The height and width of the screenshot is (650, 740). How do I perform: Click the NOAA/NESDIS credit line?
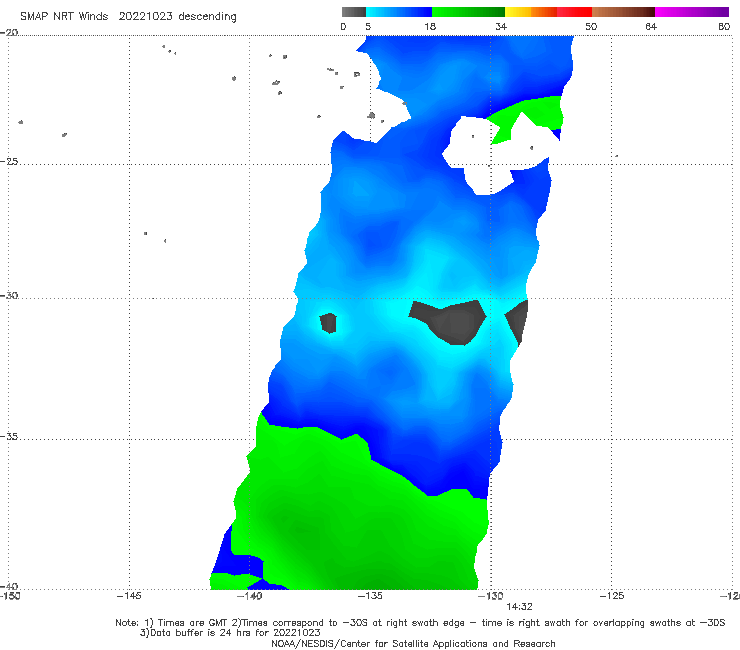413,644
